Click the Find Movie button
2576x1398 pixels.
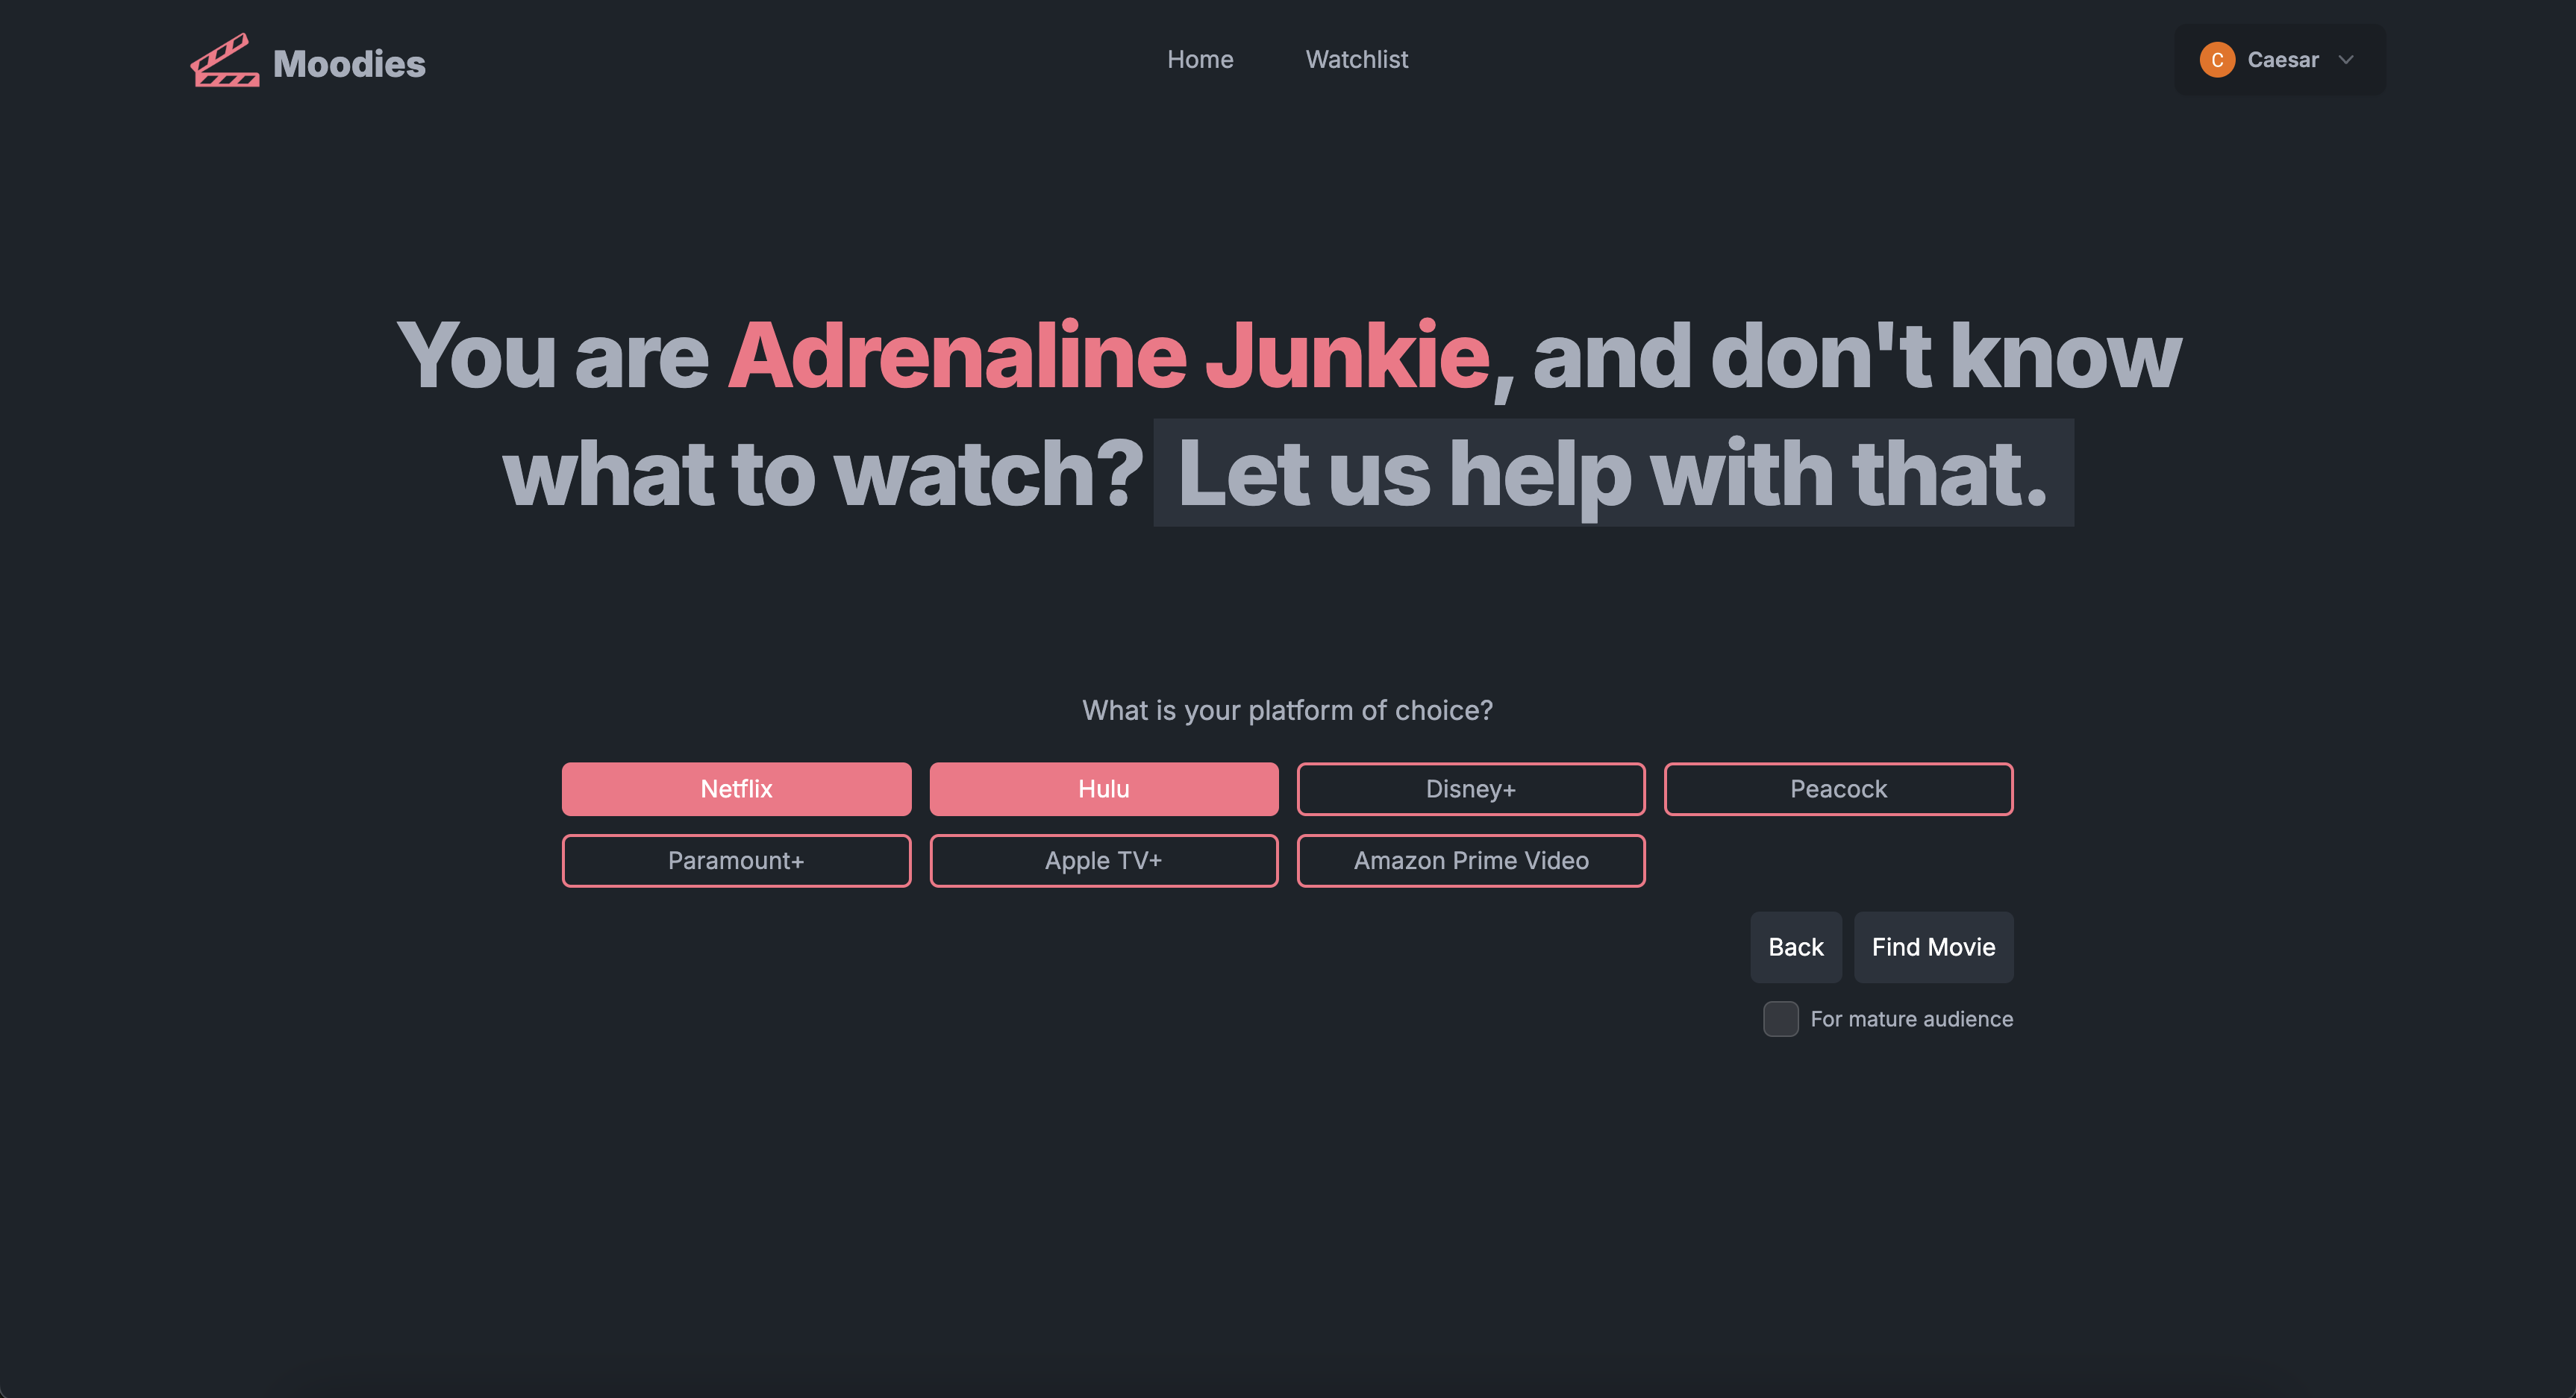point(1932,947)
